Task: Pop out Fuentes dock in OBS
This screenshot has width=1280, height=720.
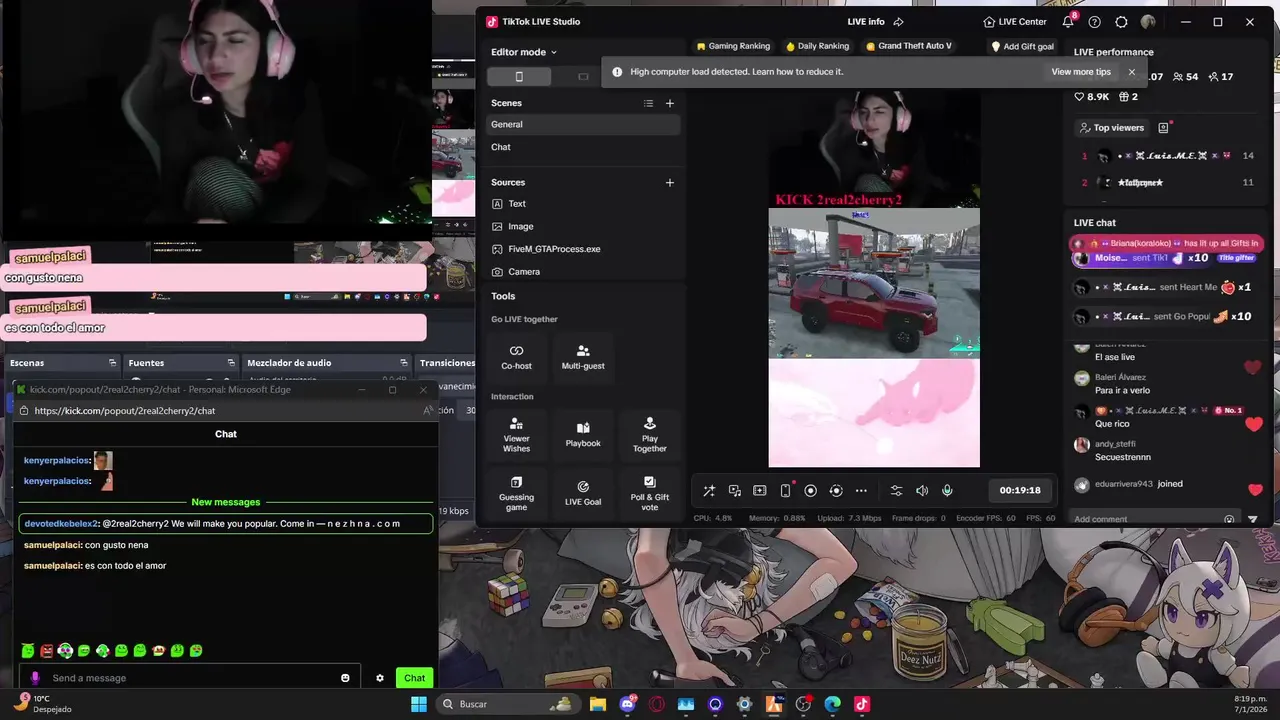Action: 231,363
